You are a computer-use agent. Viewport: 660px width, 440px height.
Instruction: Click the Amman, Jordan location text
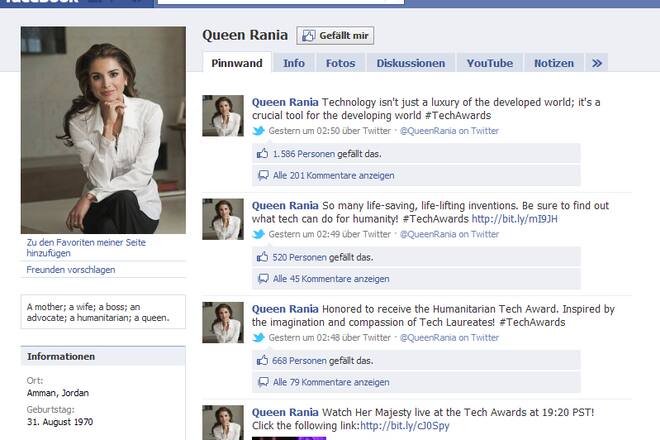[58, 393]
